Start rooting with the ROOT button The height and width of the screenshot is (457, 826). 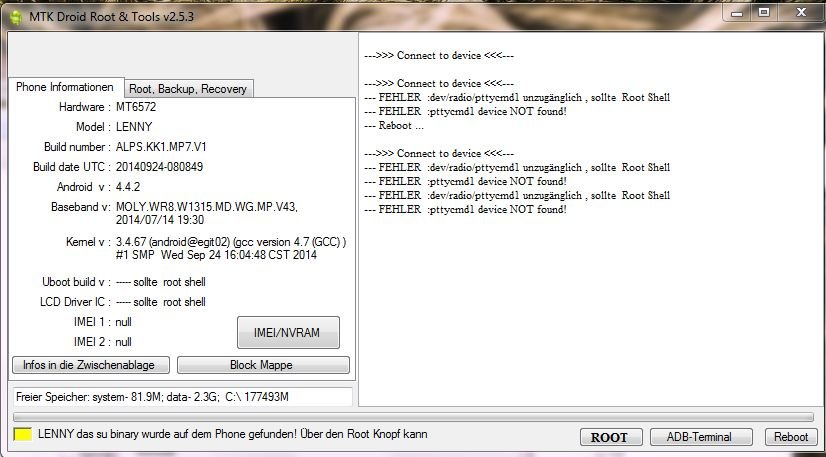pyautogui.click(x=611, y=437)
